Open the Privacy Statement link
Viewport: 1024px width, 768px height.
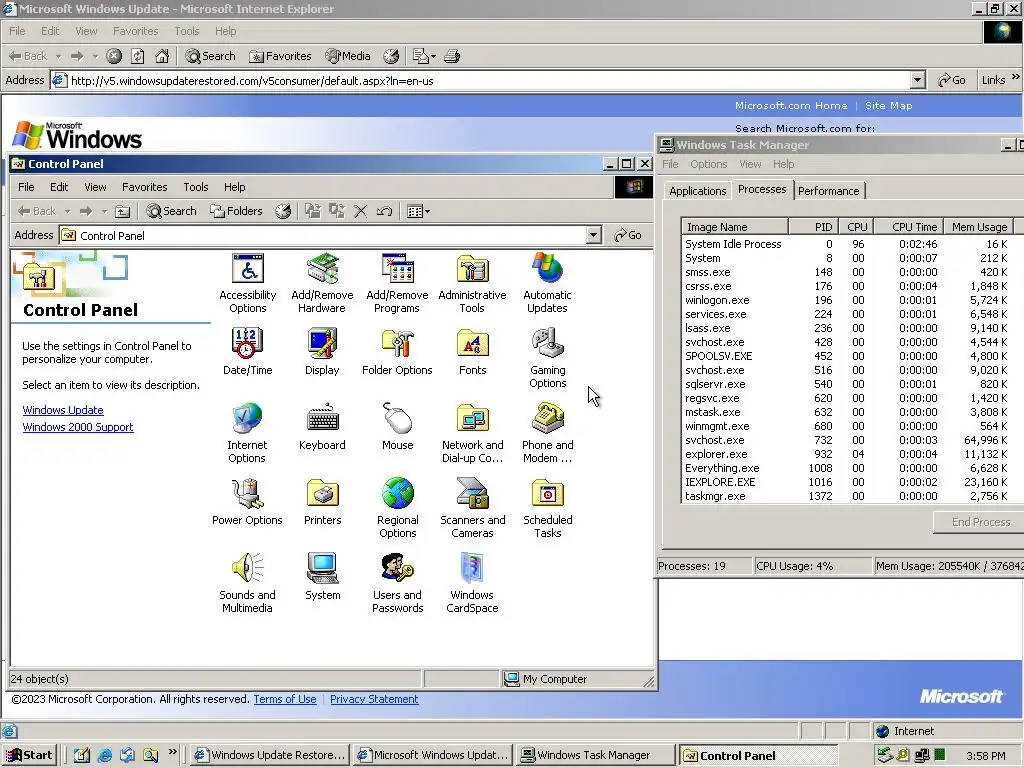(x=374, y=699)
